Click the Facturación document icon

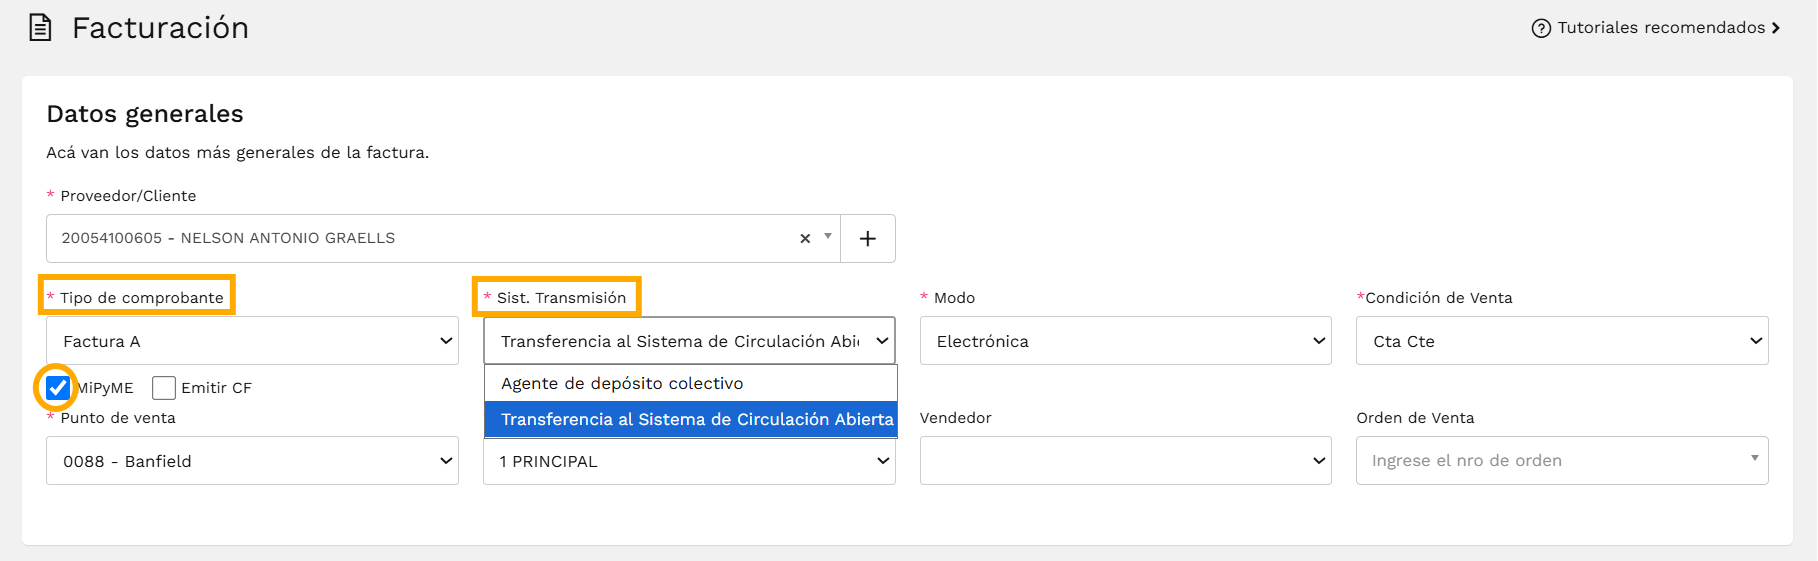point(40,28)
